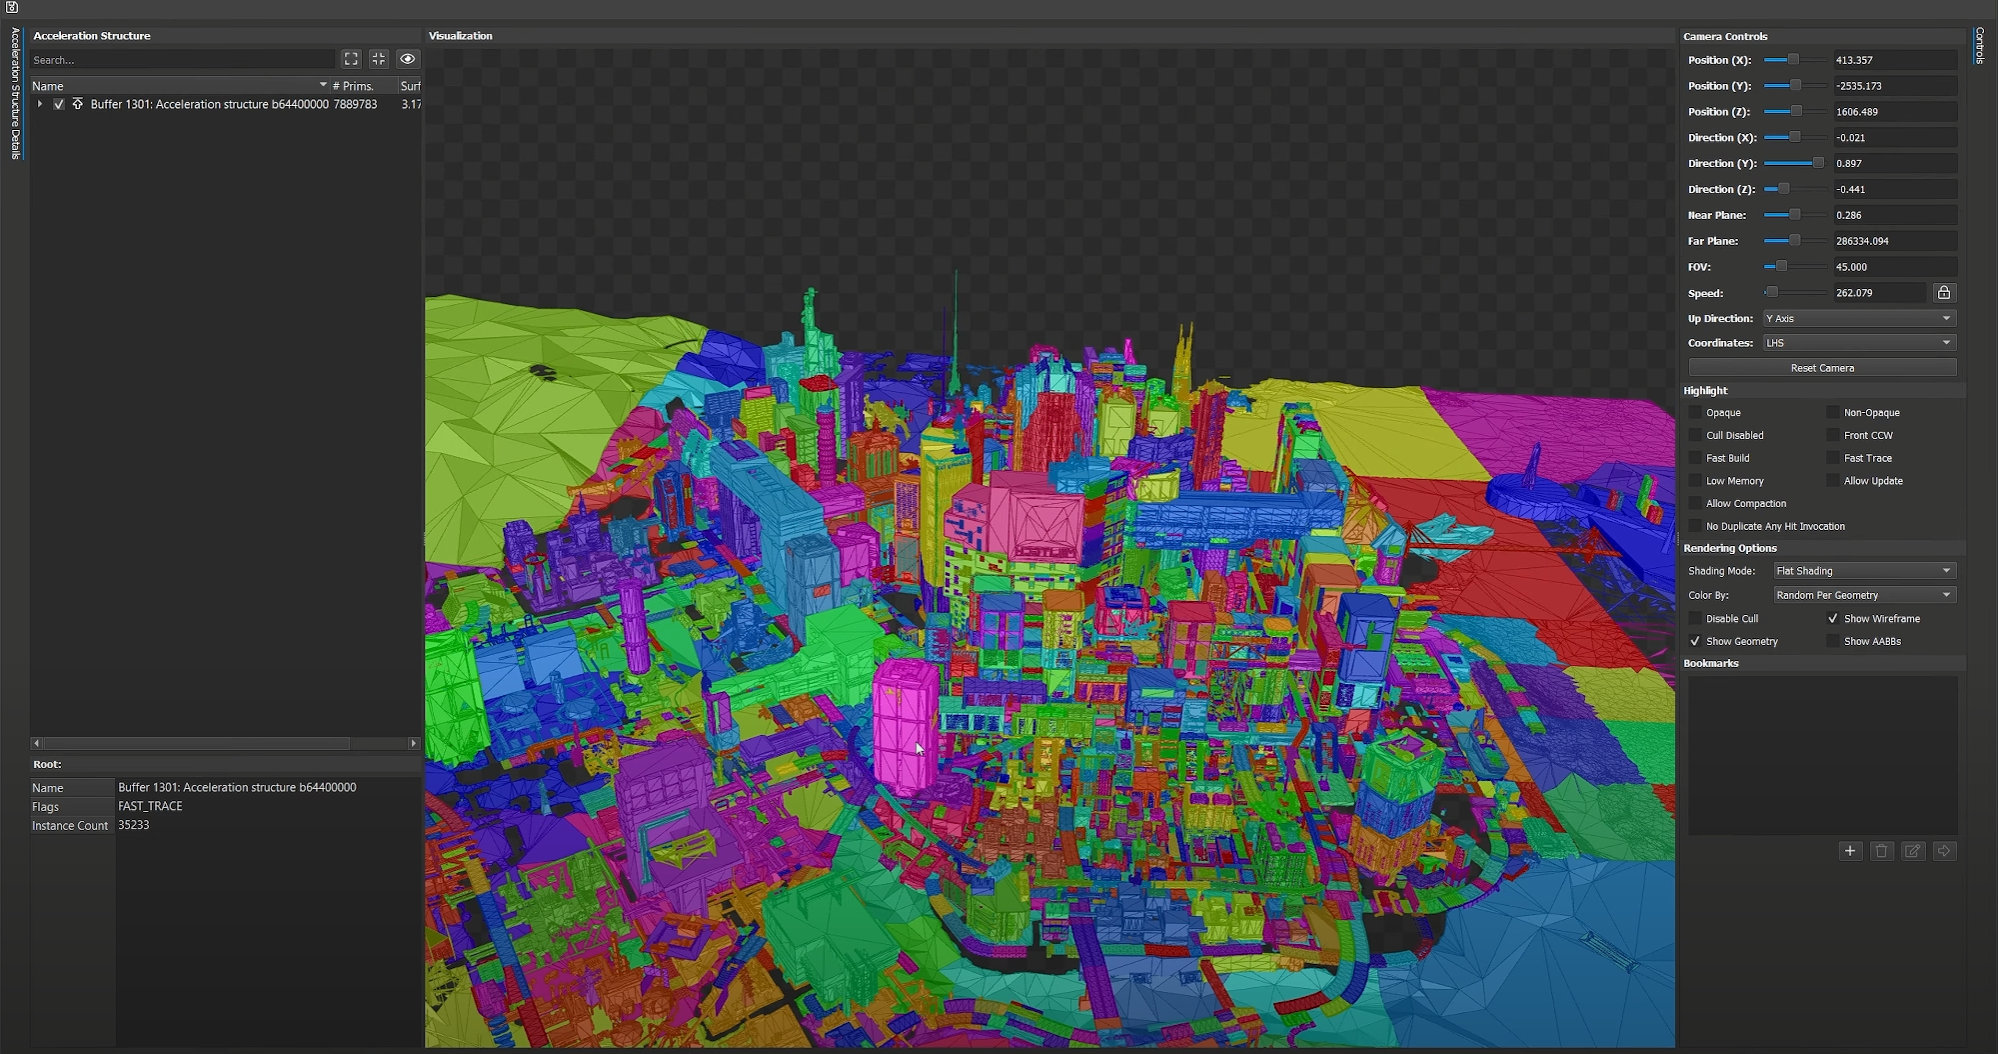Open the Shading Mode dropdown
This screenshot has height=1054, width=1998.
pyautogui.click(x=1864, y=571)
